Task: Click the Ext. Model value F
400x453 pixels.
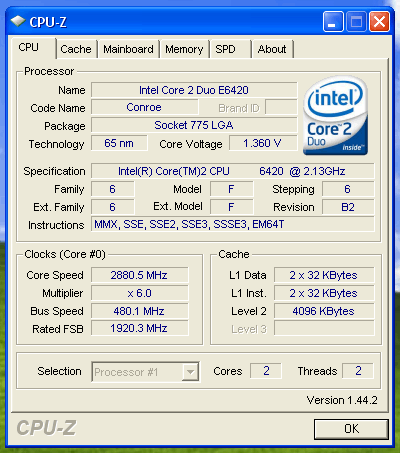Action: pos(231,207)
